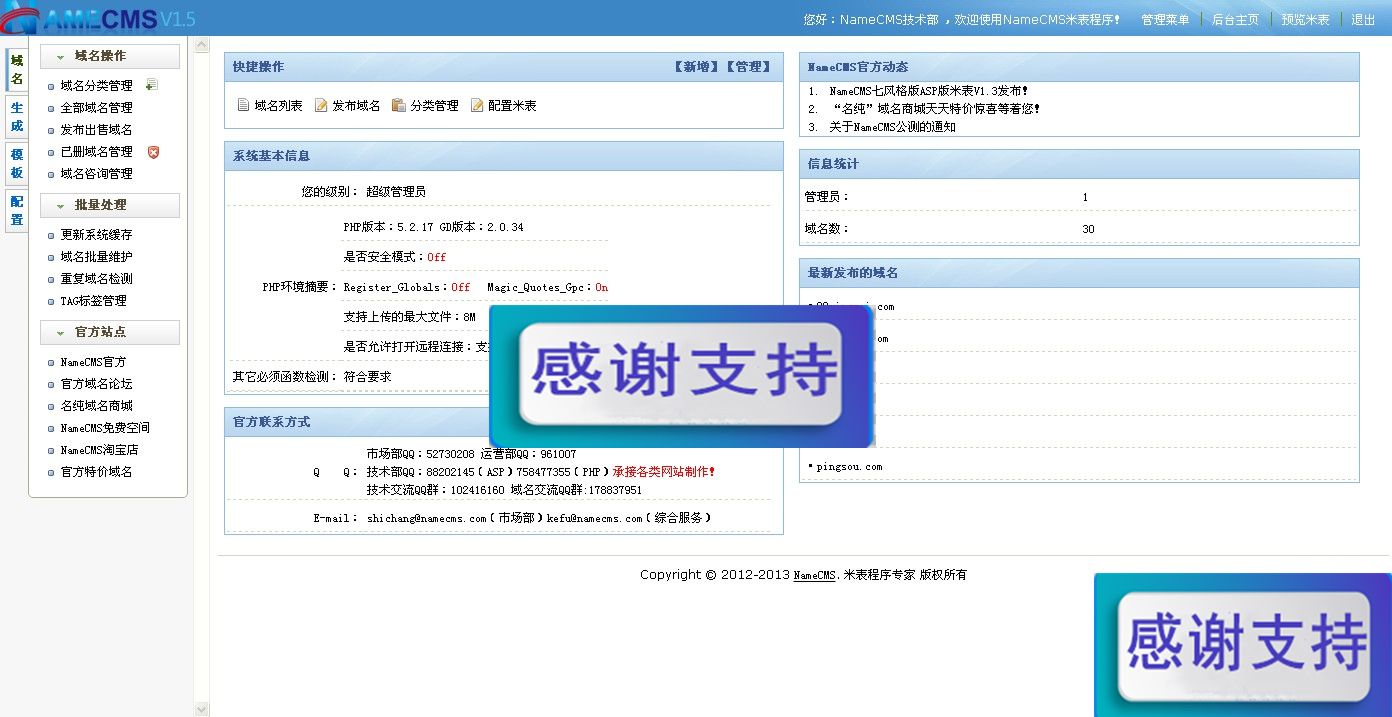Click 承接各类网站制作 red link
Screen dimensions: 1392x717
(x=664, y=472)
